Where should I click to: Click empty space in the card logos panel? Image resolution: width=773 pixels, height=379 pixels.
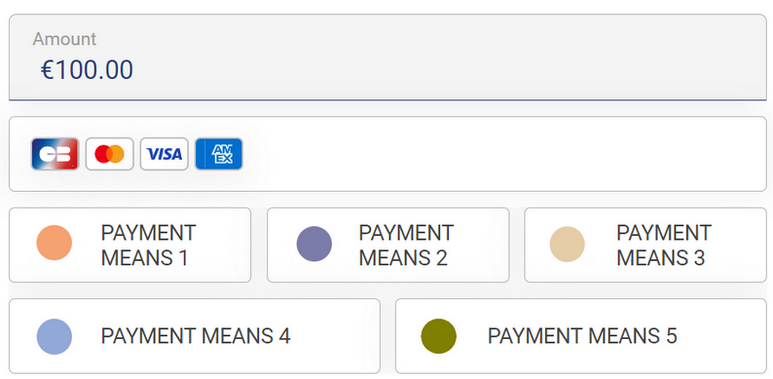[503, 154]
